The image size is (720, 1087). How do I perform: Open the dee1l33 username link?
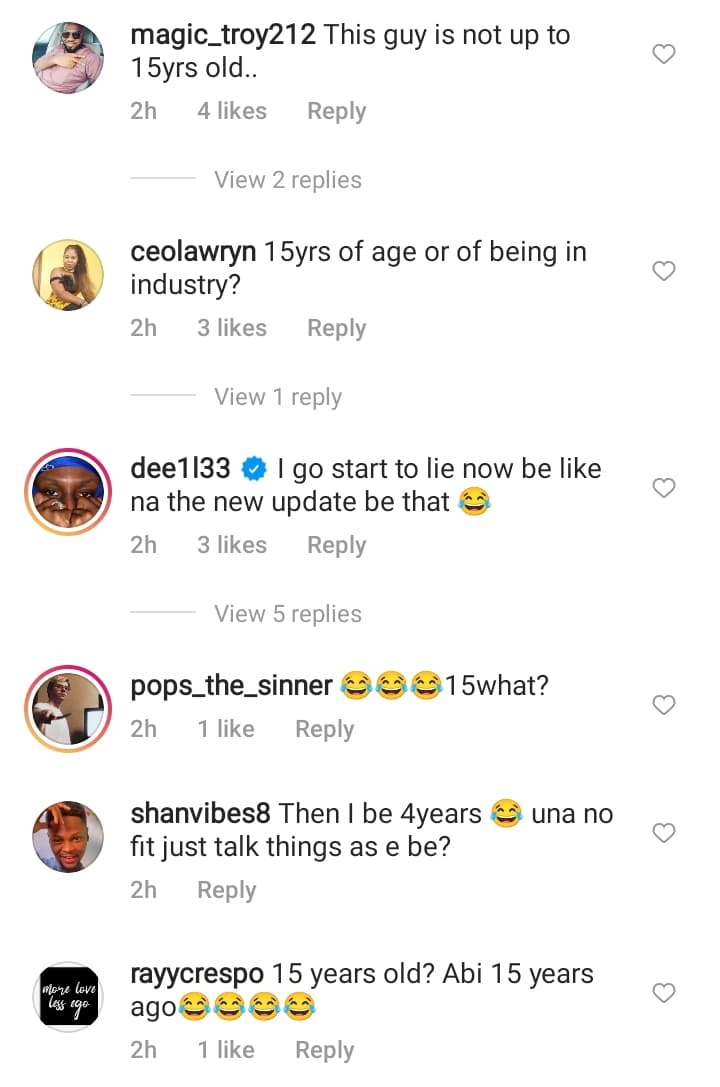coord(181,467)
